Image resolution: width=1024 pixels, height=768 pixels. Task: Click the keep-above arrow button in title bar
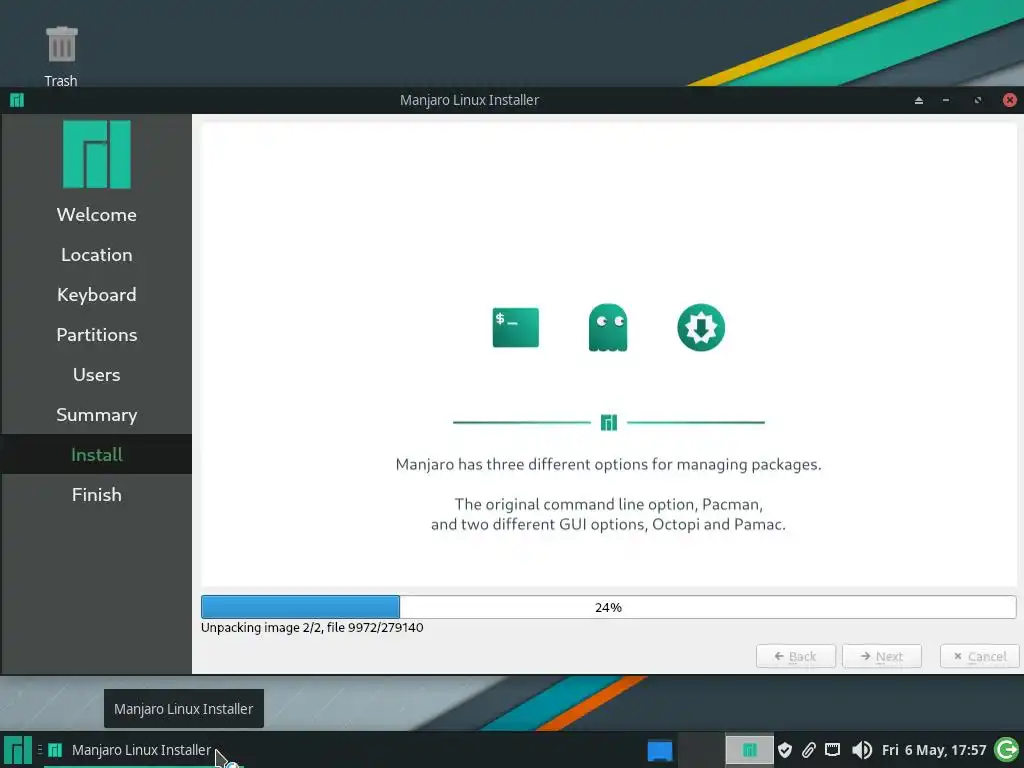point(919,100)
